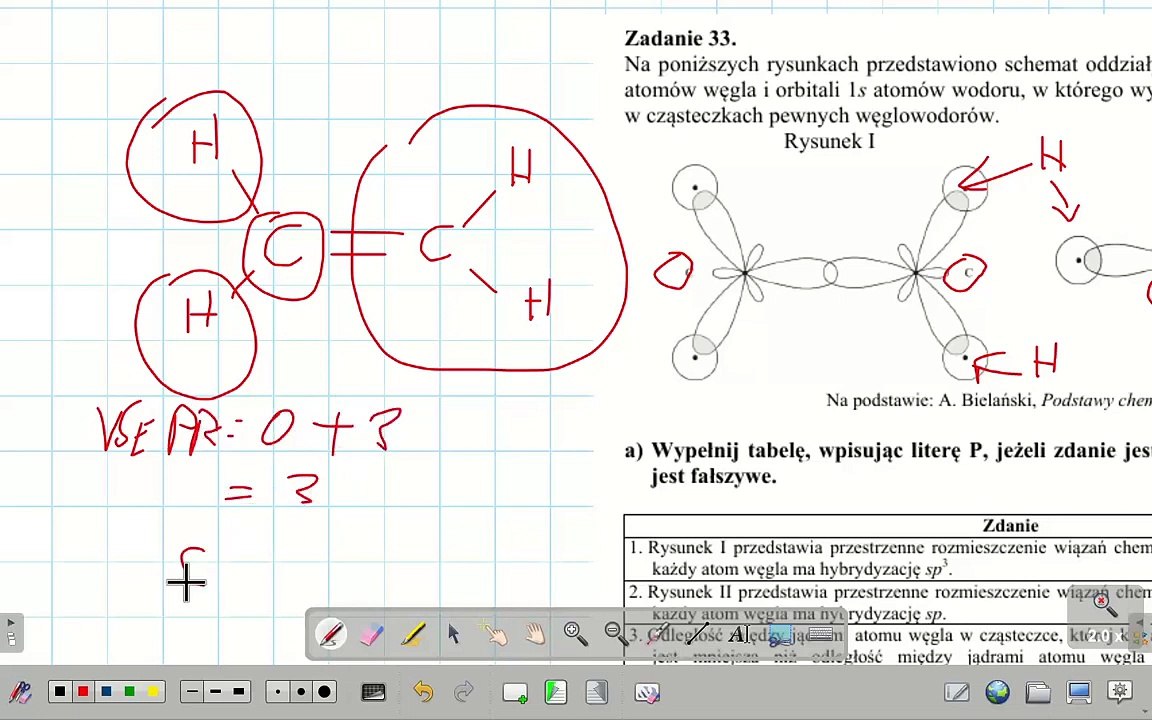
Task: Set the medium line width
Action: pyautogui.click(x=215, y=691)
